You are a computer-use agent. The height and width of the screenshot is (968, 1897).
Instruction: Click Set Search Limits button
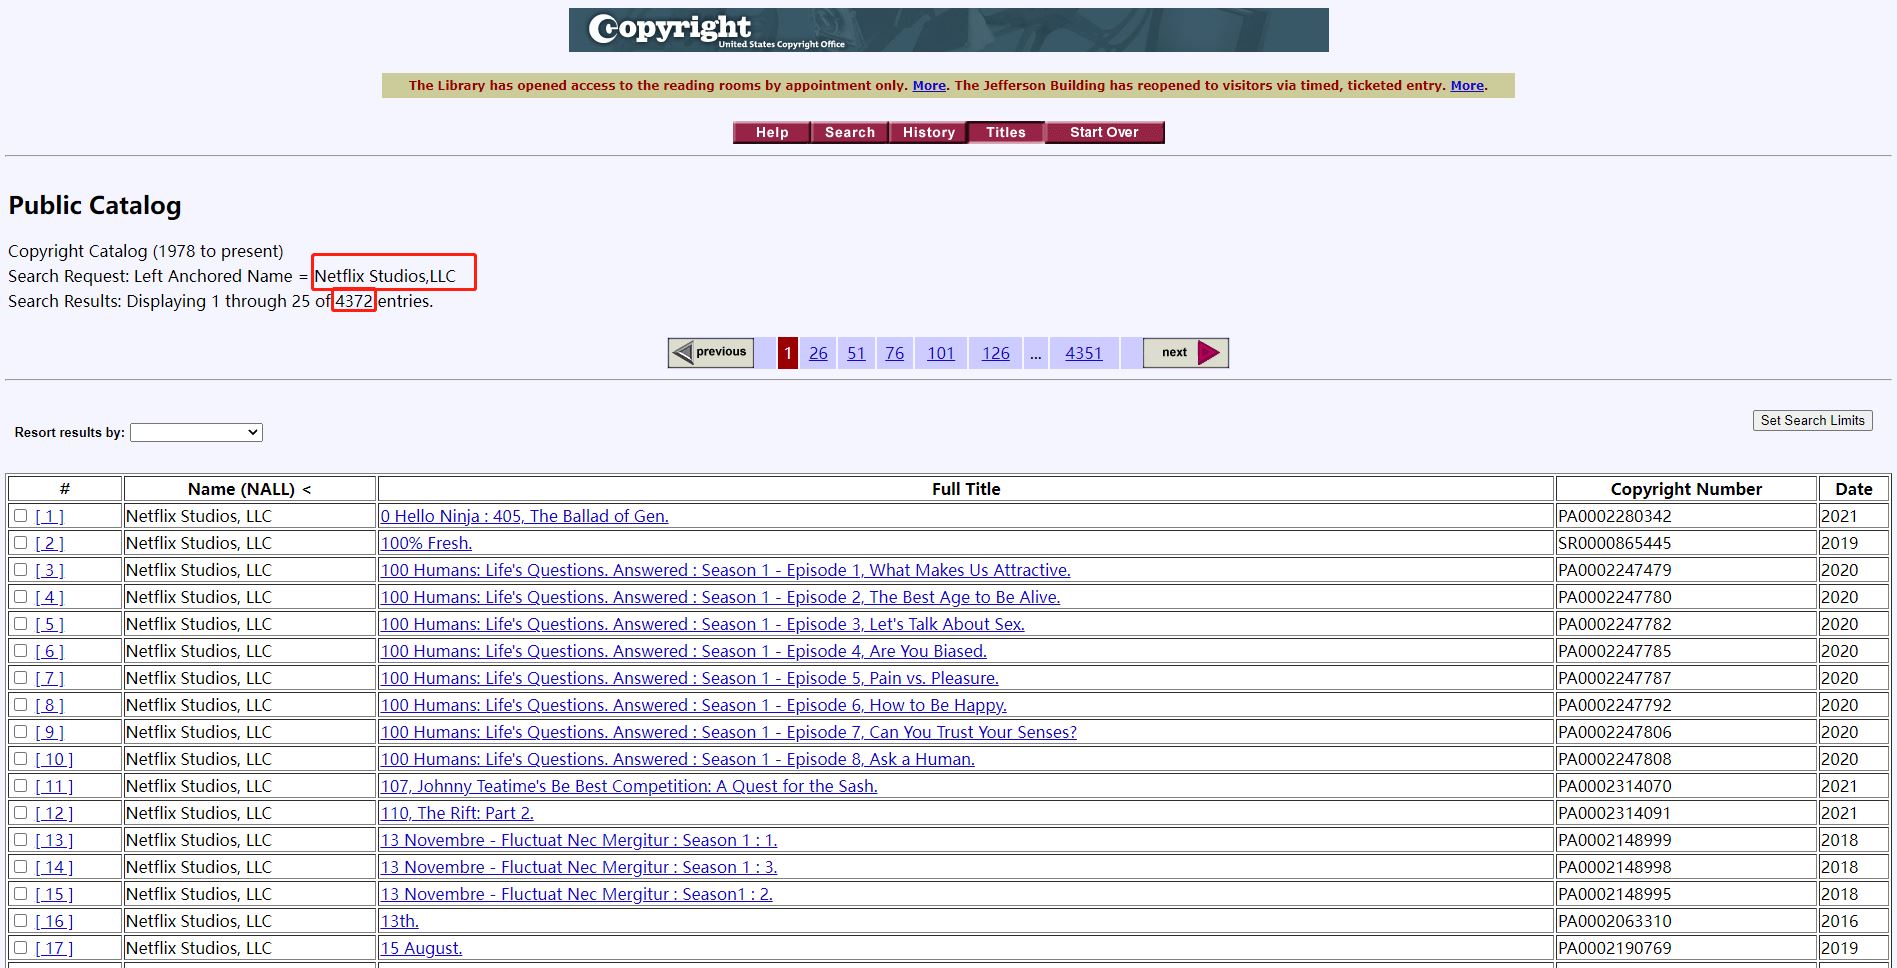pyautogui.click(x=1812, y=421)
